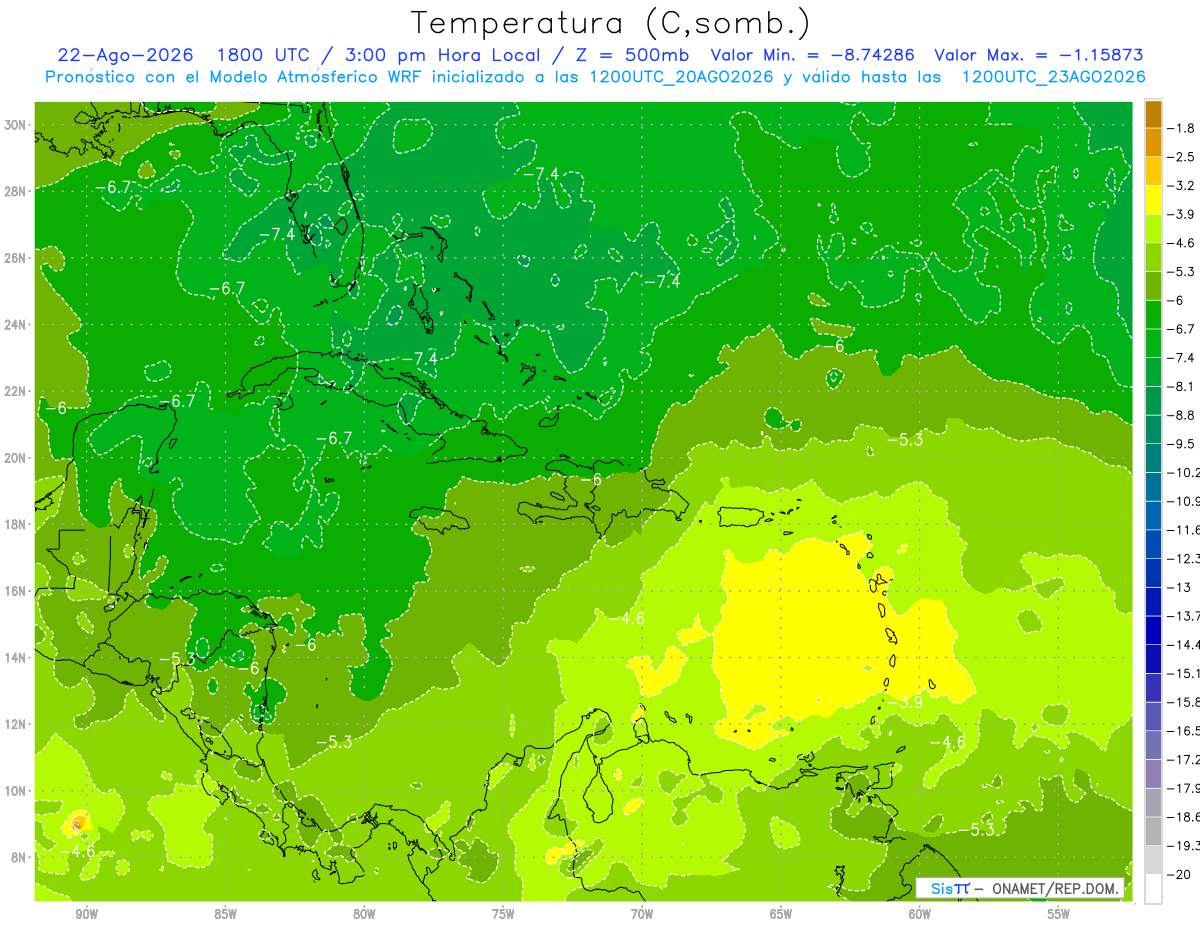Click the orange colorbar swatch between -1.8 and -2.5

point(1153,142)
